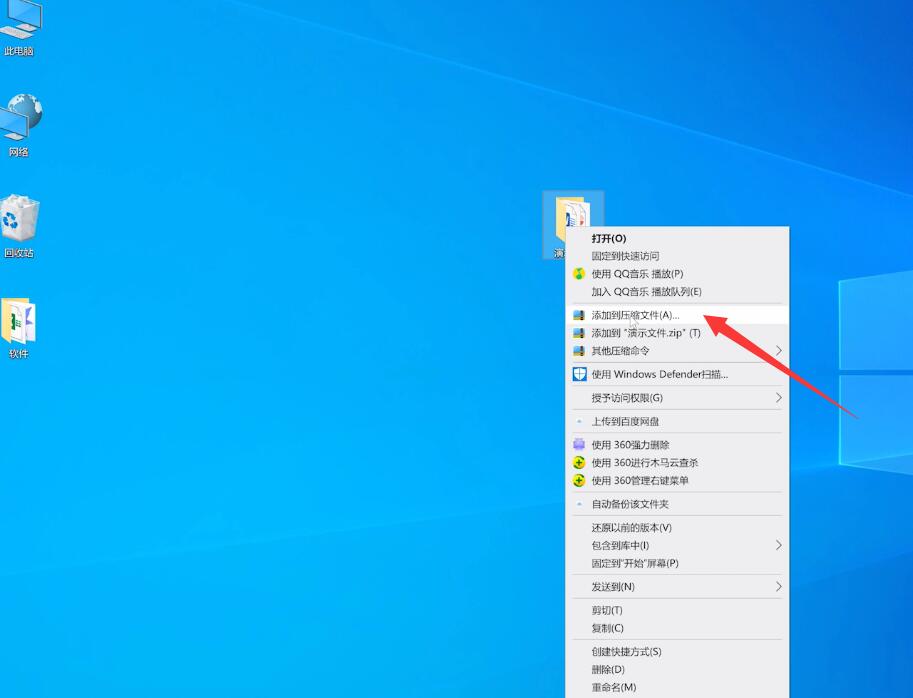Click the 360强力删除 shredder icon
Image resolution: width=913 pixels, height=698 pixels.
pyautogui.click(x=579, y=445)
